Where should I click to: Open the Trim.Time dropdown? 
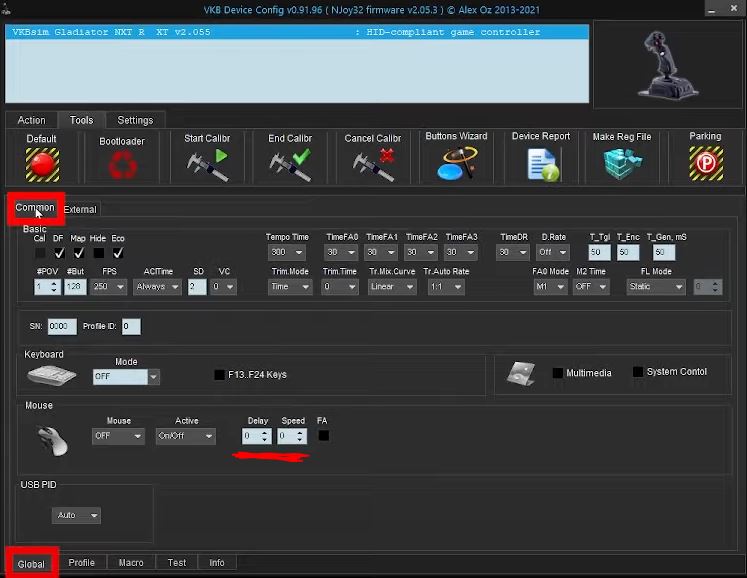click(x=339, y=286)
